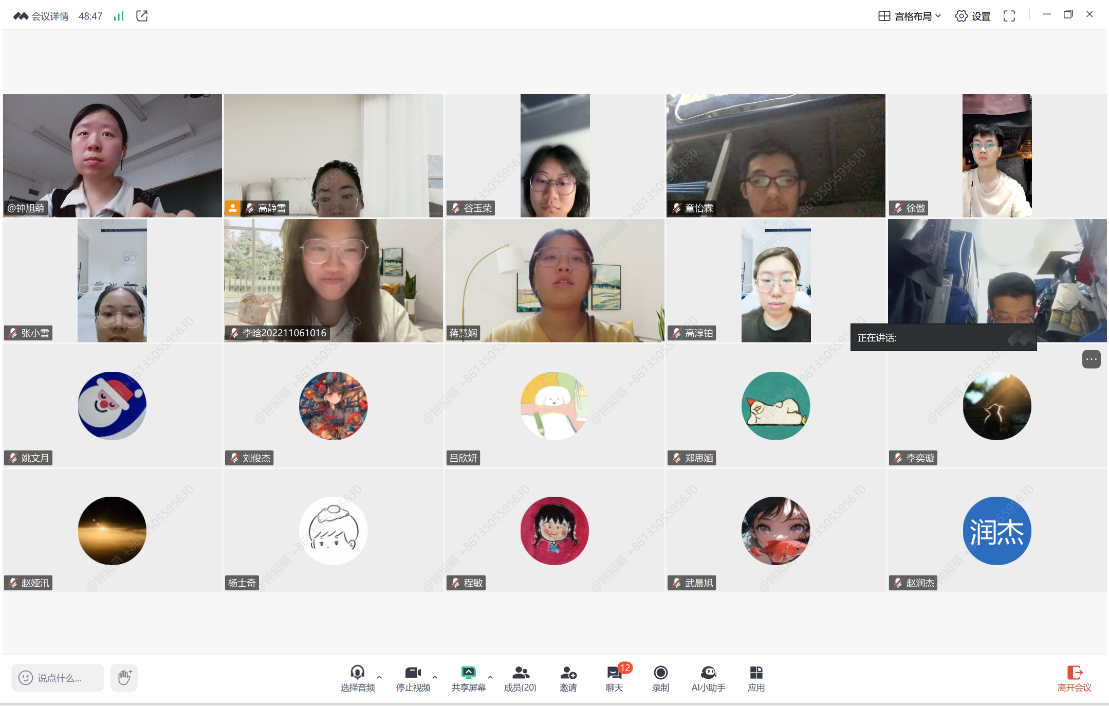Image resolution: width=1109 pixels, height=706 pixels.
Task: Click the raise hand icon
Action: pyautogui.click(x=124, y=678)
